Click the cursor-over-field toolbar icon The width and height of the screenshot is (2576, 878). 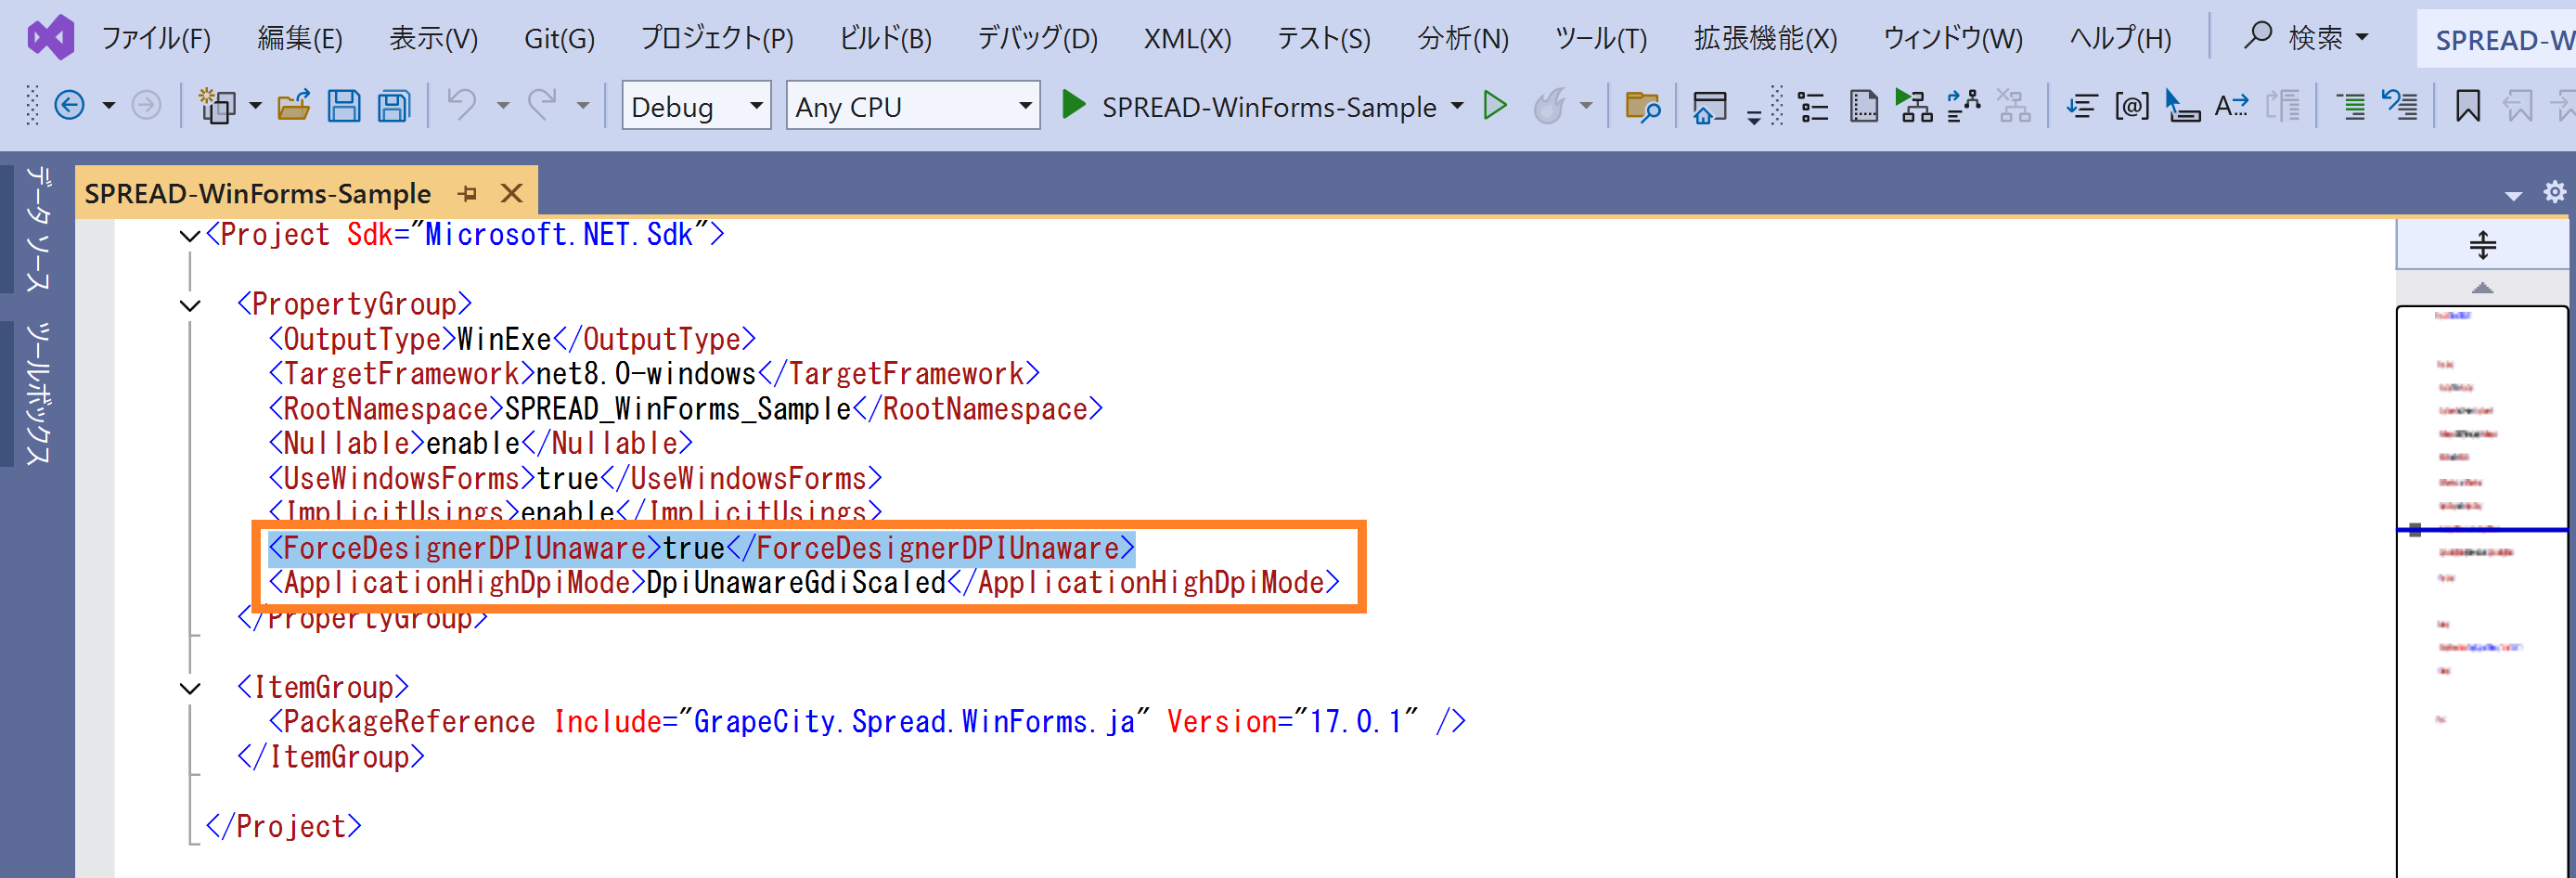[2182, 106]
